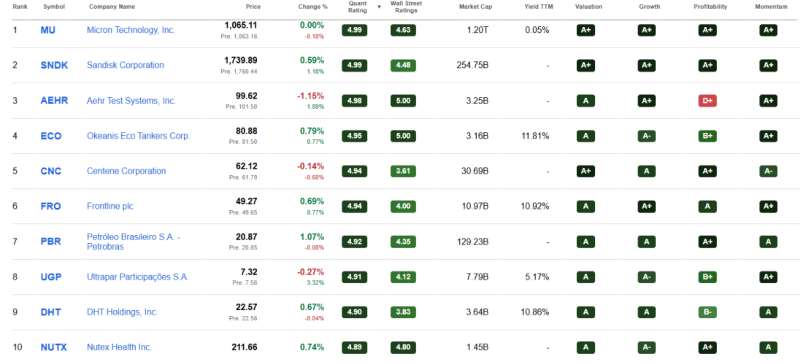Sort by the Wall Street Ratings header
Screen dimensions: 800x364
[x=407, y=7]
